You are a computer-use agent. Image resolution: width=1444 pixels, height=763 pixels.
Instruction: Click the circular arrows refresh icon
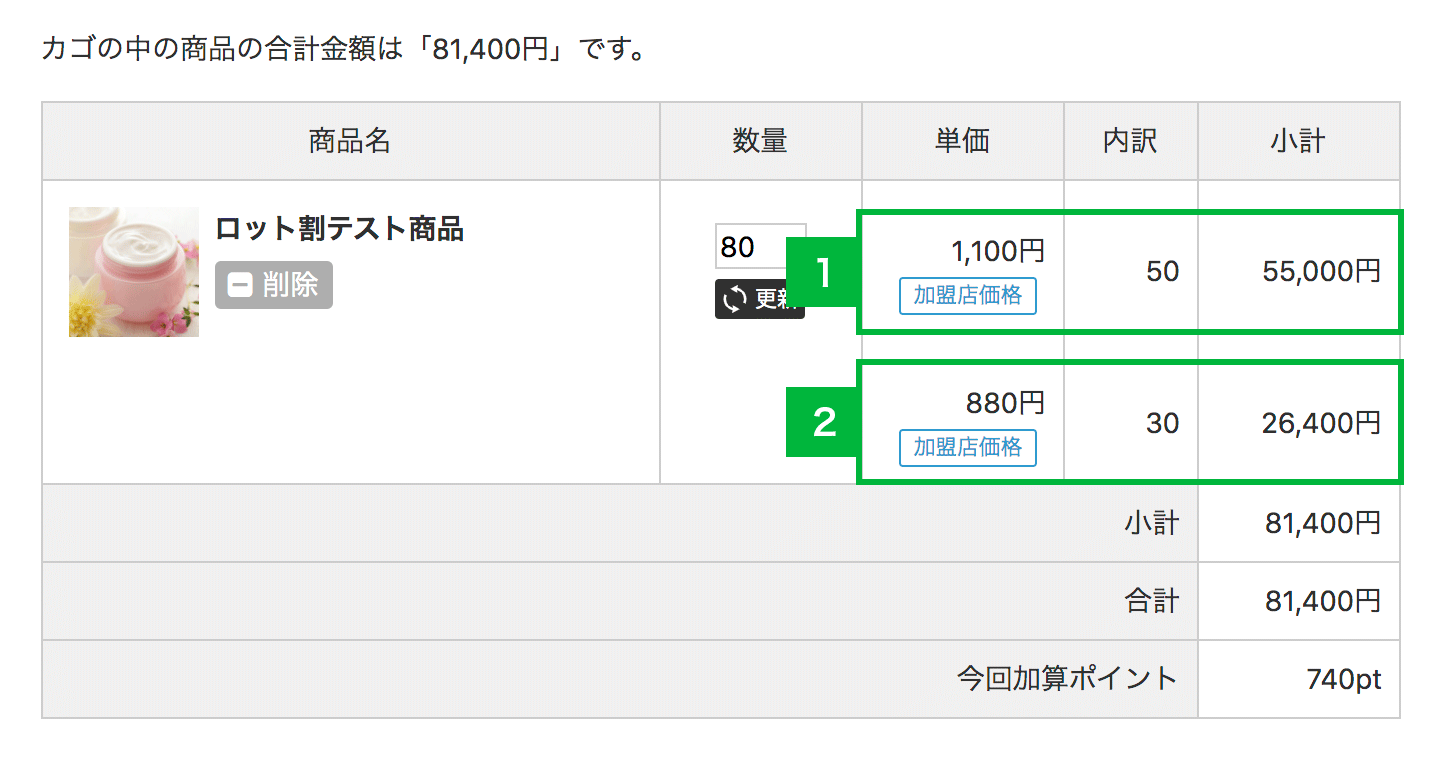(x=735, y=299)
